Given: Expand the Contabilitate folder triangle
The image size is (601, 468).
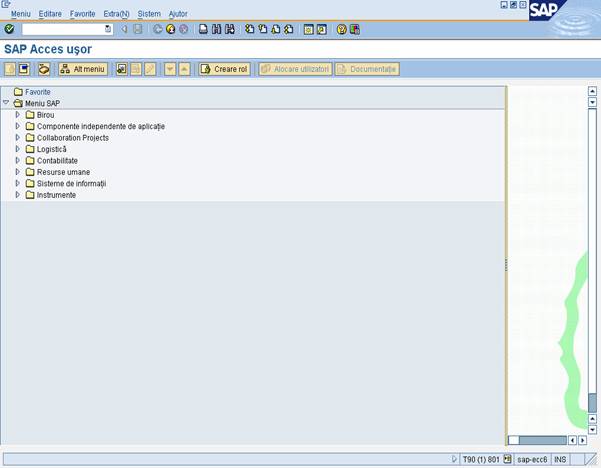Looking at the screenshot, I should [18, 160].
